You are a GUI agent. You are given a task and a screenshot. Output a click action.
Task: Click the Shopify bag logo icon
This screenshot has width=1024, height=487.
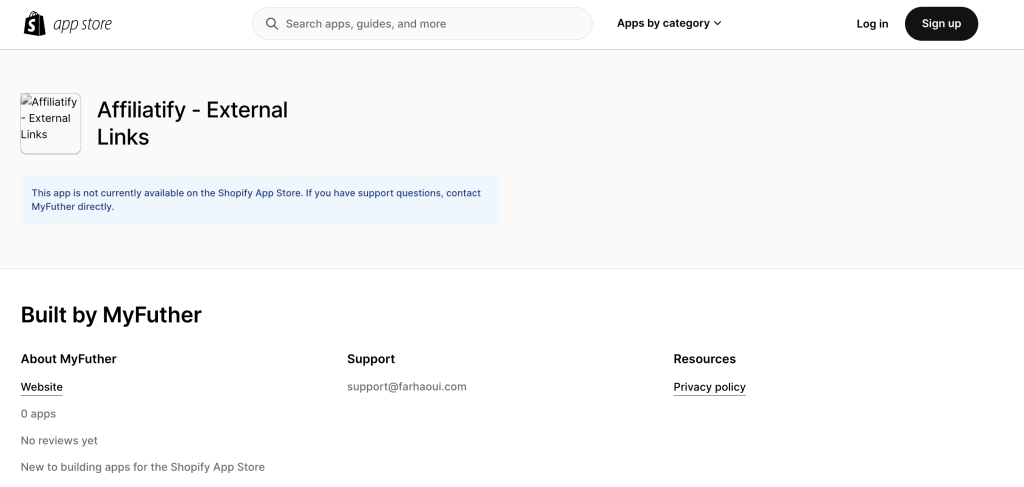pos(35,23)
